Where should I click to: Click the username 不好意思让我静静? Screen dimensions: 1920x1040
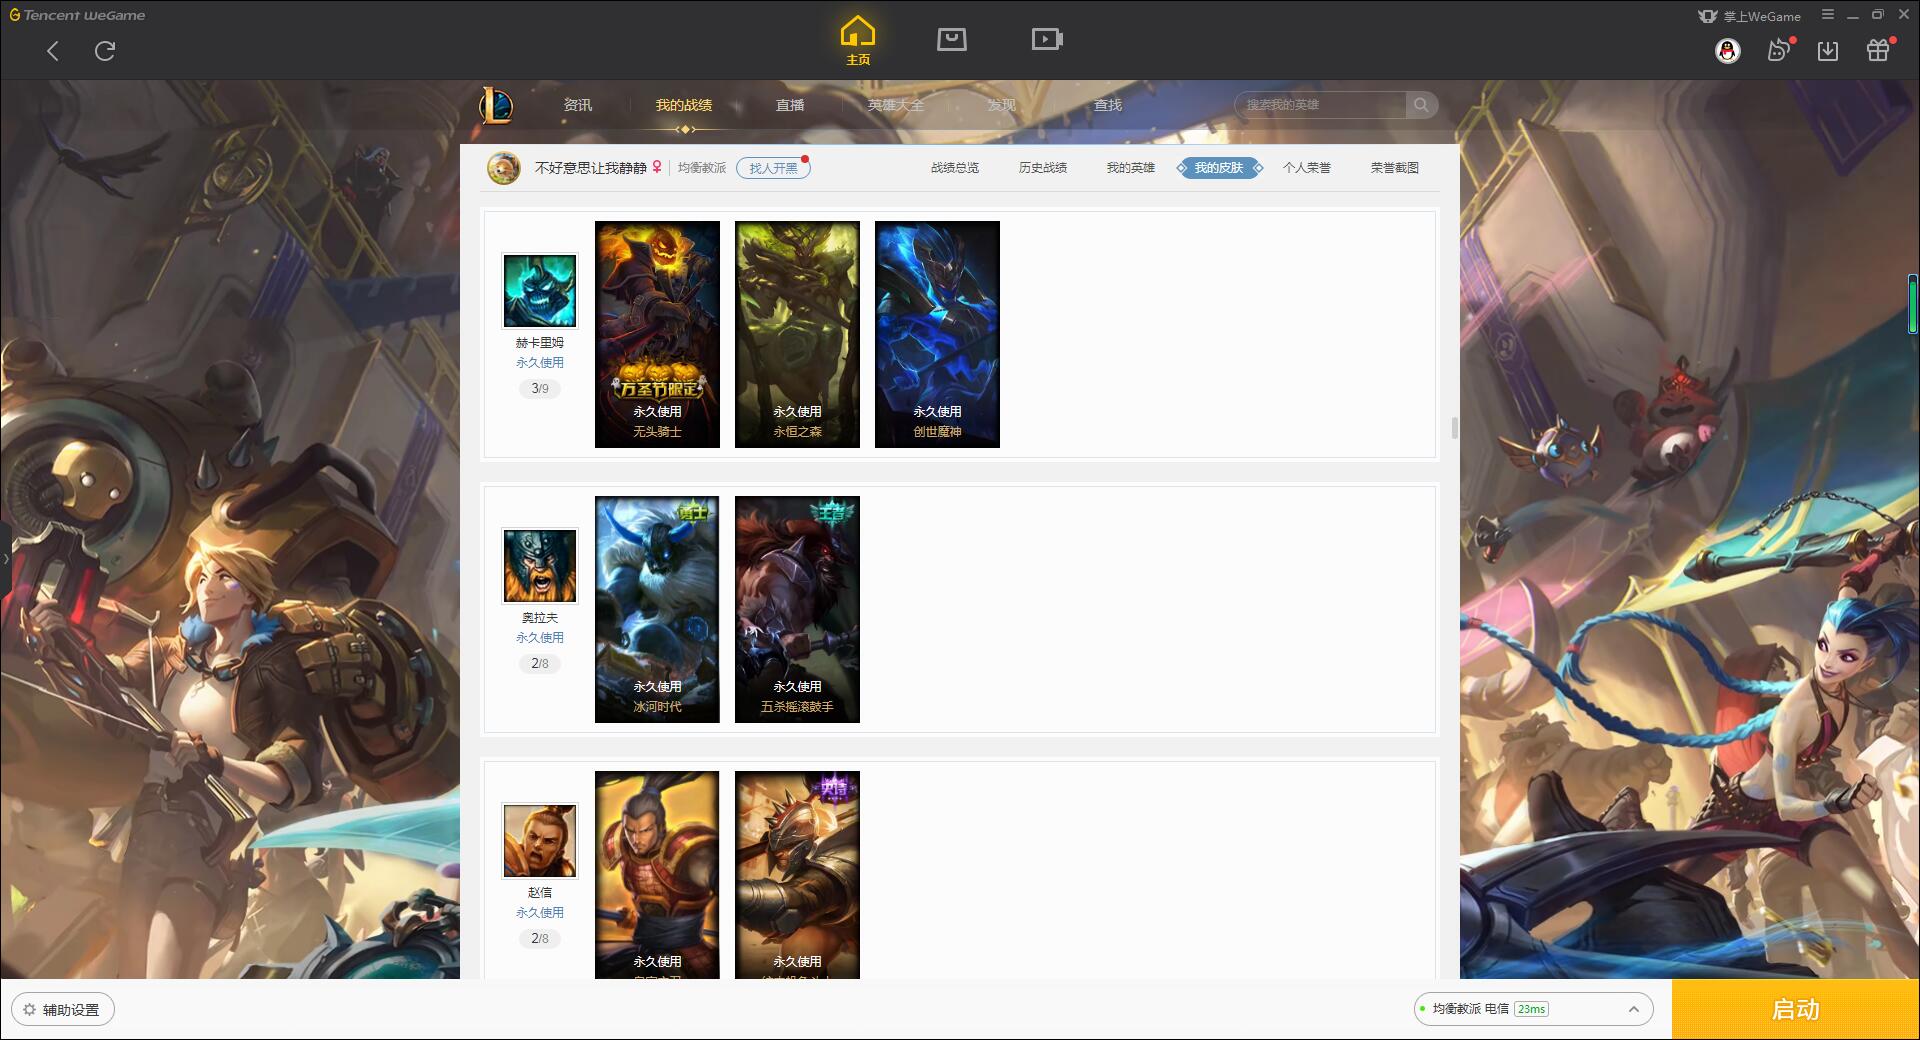point(590,168)
